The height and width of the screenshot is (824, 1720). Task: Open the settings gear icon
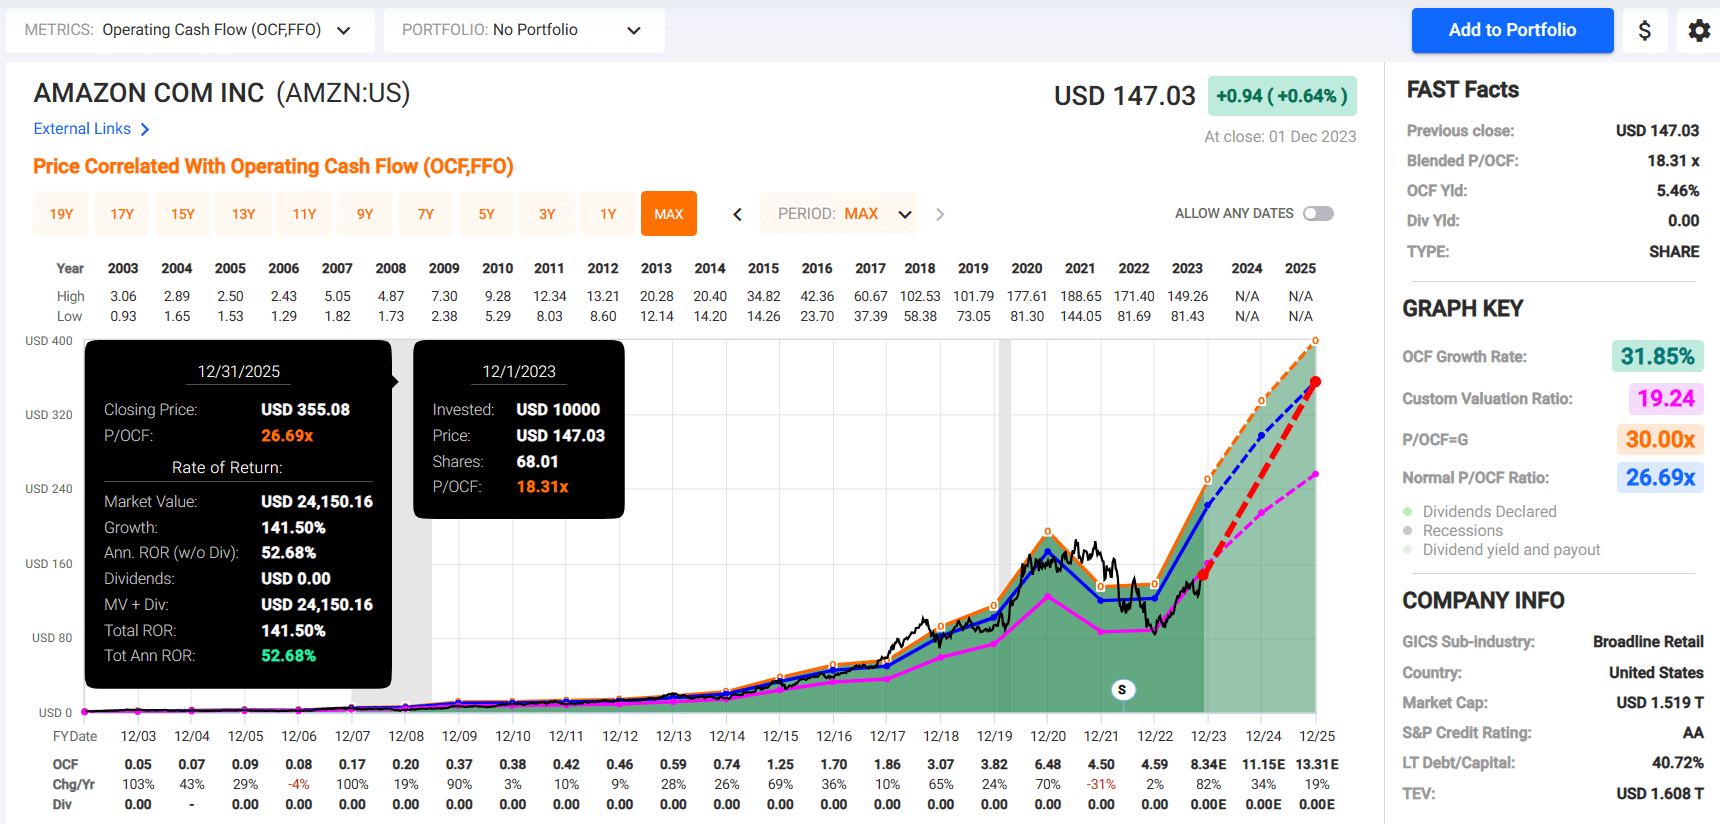1699,30
